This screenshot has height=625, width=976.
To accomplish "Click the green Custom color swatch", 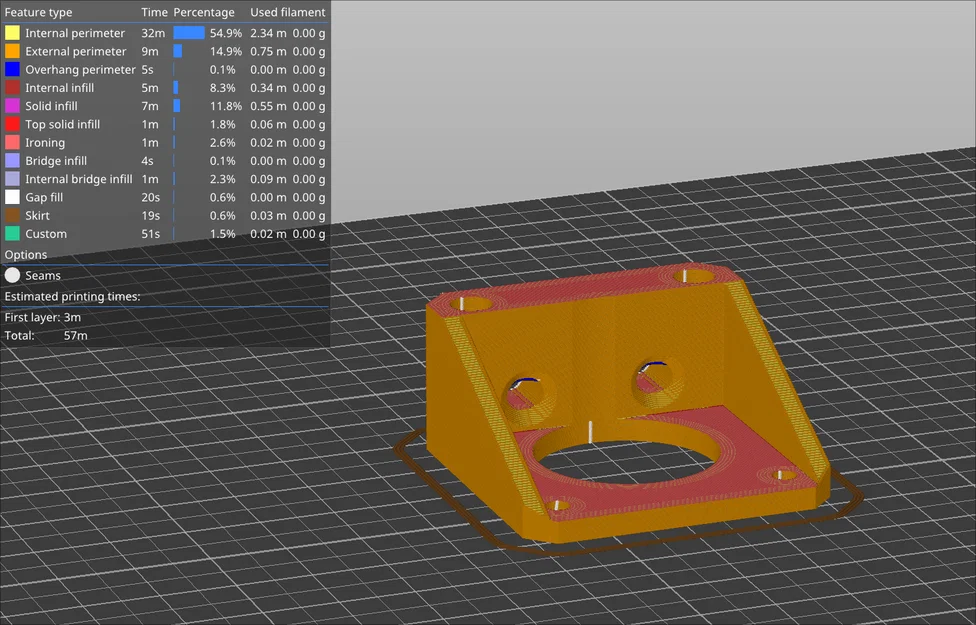I will coord(12,233).
